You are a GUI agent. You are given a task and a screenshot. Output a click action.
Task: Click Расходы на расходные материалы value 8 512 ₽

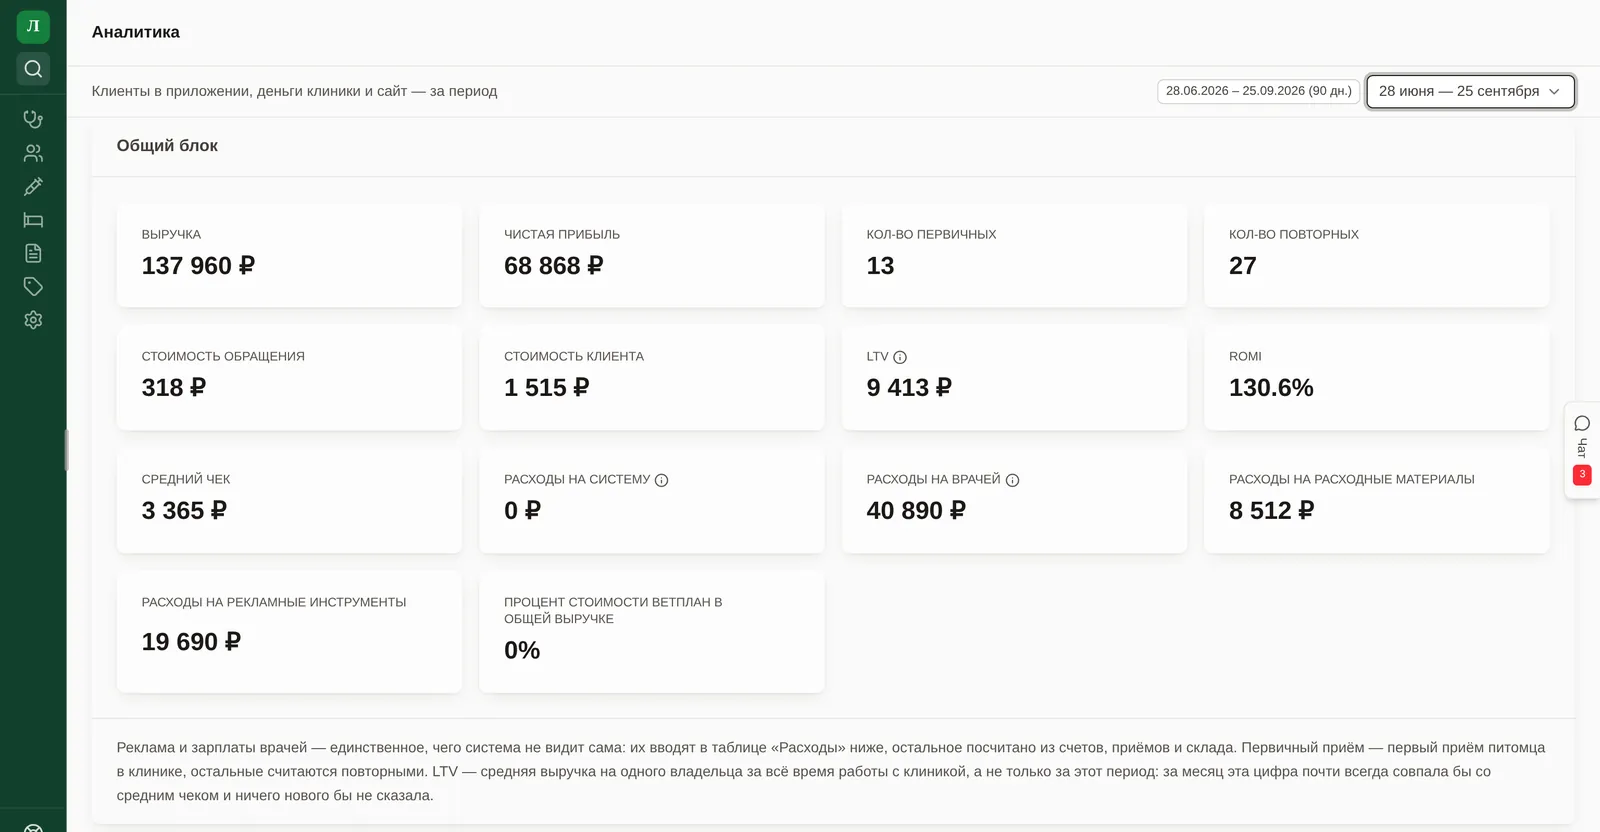tap(1271, 511)
